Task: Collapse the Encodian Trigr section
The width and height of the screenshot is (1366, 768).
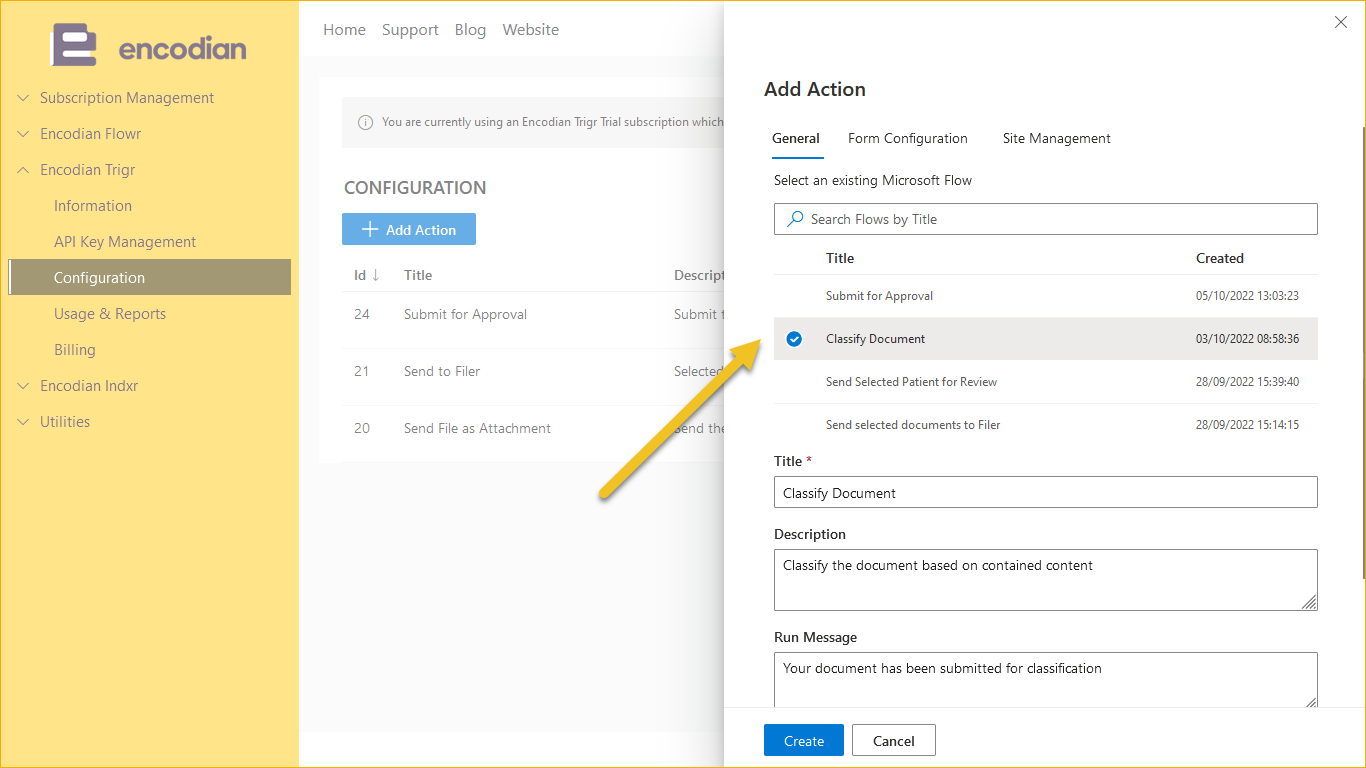Action: coord(24,170)
